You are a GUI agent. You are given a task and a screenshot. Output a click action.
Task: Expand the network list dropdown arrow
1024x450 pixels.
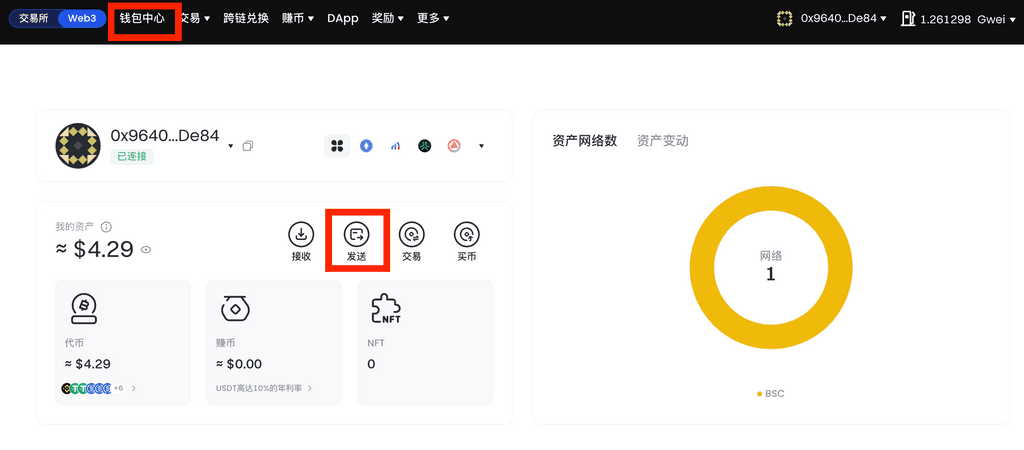click(x=481, y=146)
